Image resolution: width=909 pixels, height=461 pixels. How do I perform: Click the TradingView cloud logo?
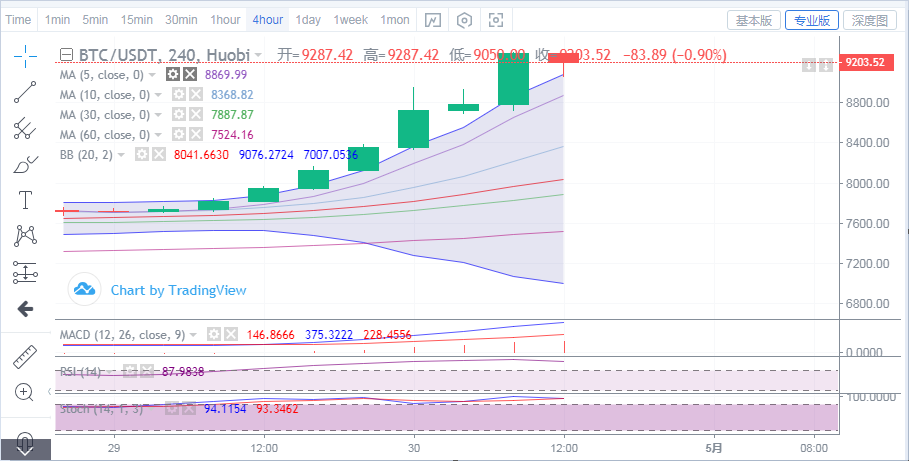85,289
